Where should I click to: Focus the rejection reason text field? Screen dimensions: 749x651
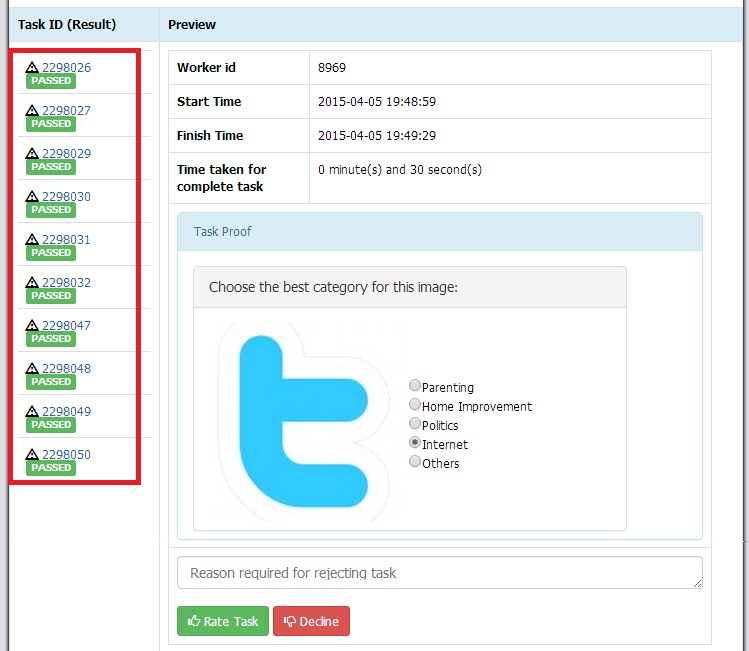(439, 573)
